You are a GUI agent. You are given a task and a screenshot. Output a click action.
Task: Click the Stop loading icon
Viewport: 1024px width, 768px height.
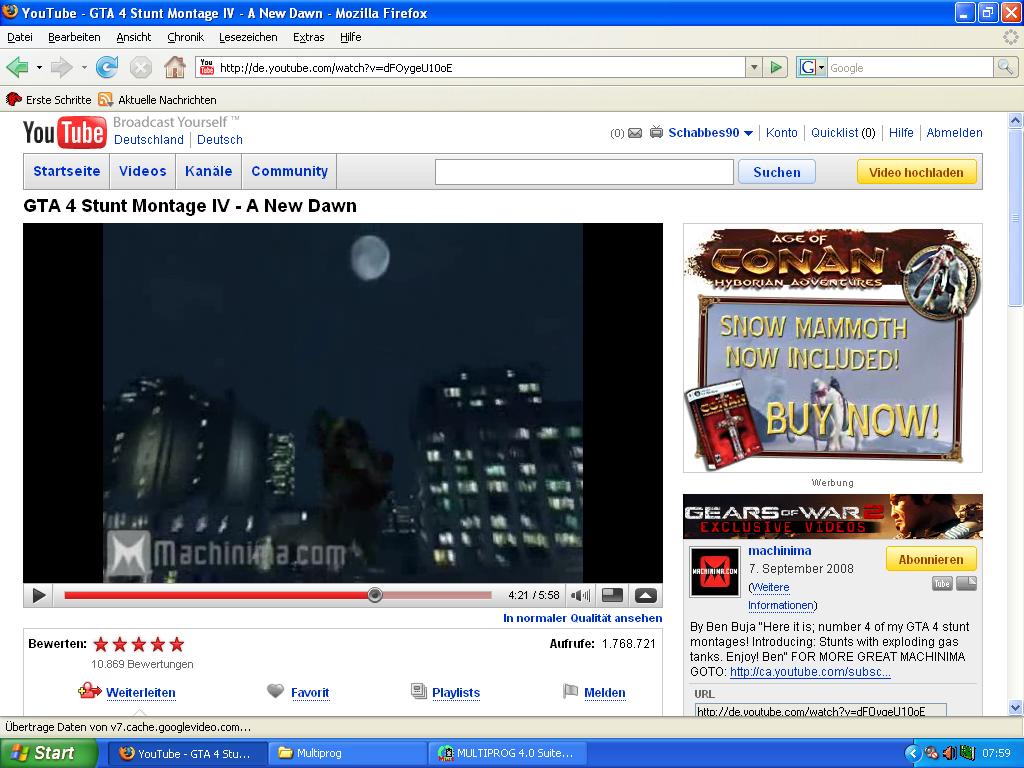[140, 67]
